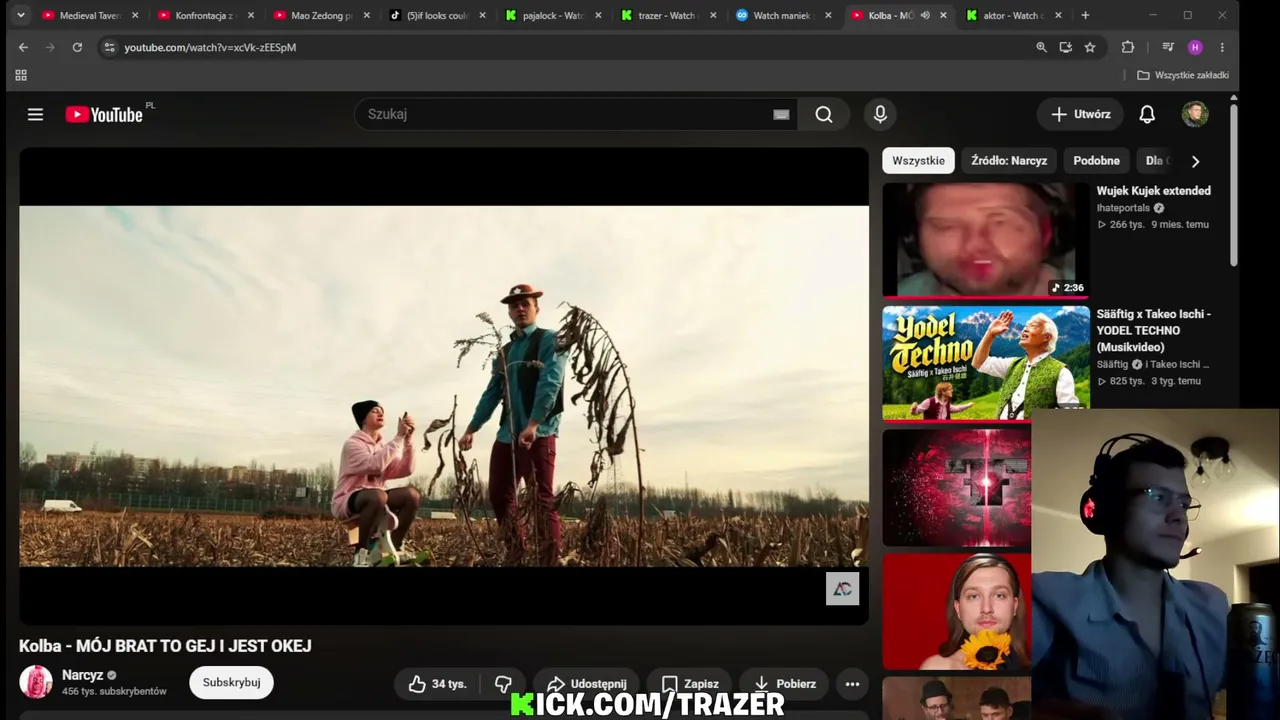
Task: Share the video via Udostępnij
Action: [x=586, y=684]
